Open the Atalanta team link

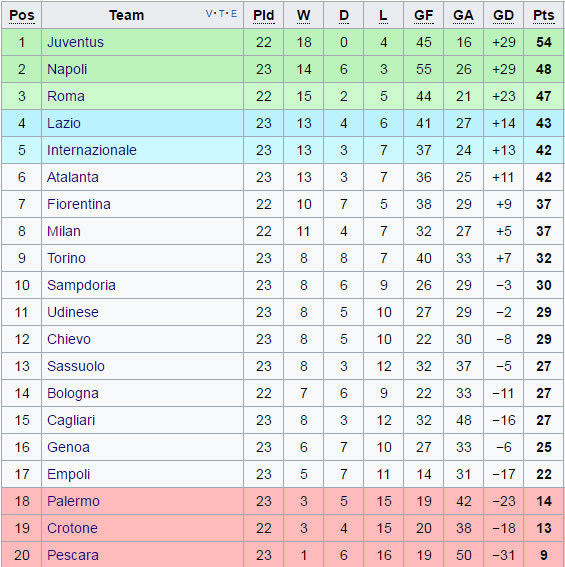pos(73,177)
